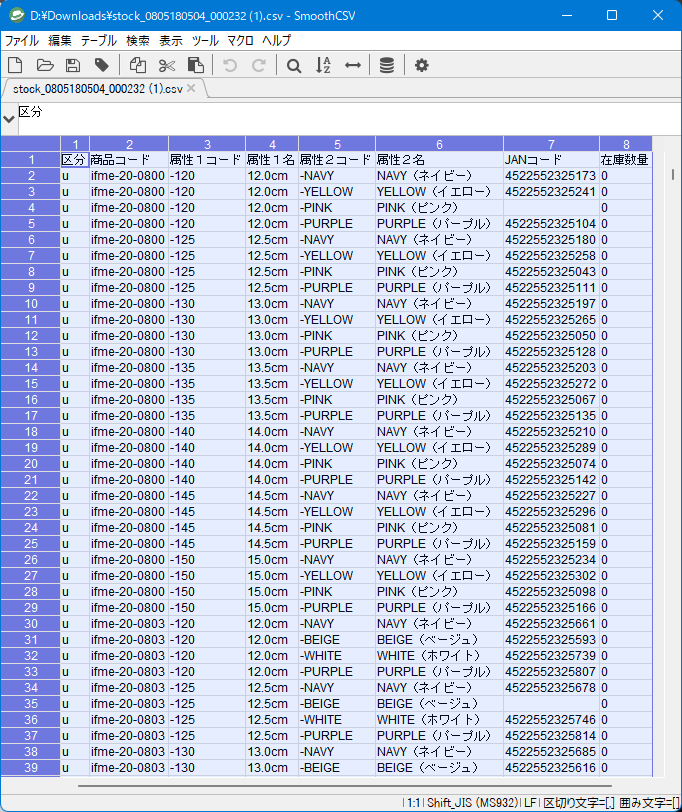
Task: Click the database stack icon
Action: (387, 66)
